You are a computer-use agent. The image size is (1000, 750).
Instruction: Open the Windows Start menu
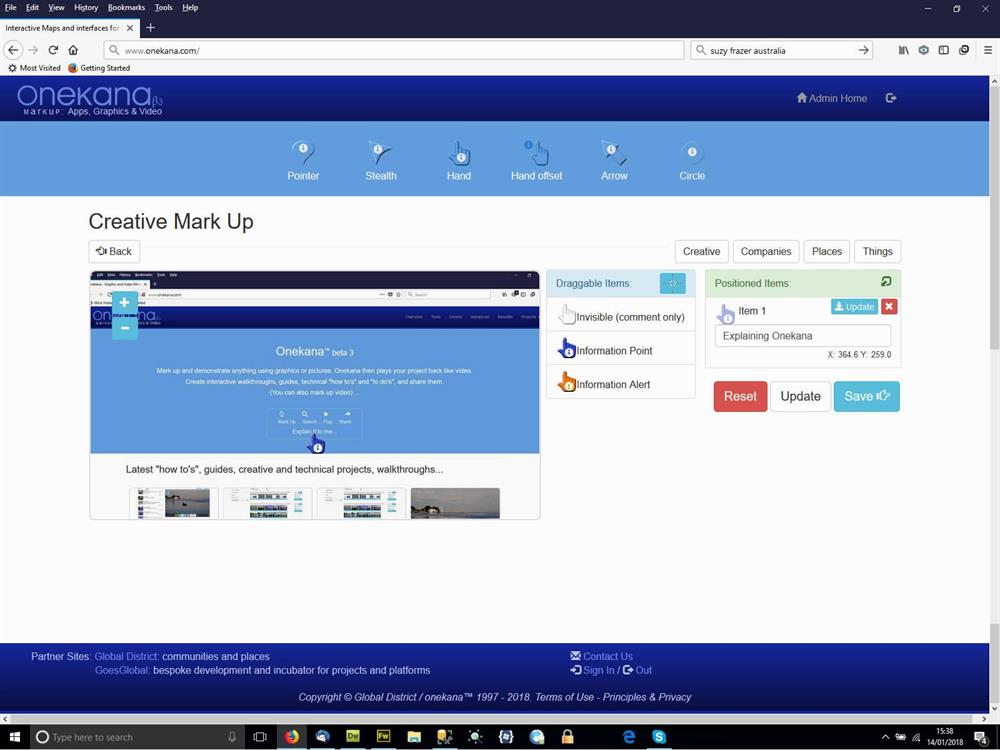coord(14,737)
